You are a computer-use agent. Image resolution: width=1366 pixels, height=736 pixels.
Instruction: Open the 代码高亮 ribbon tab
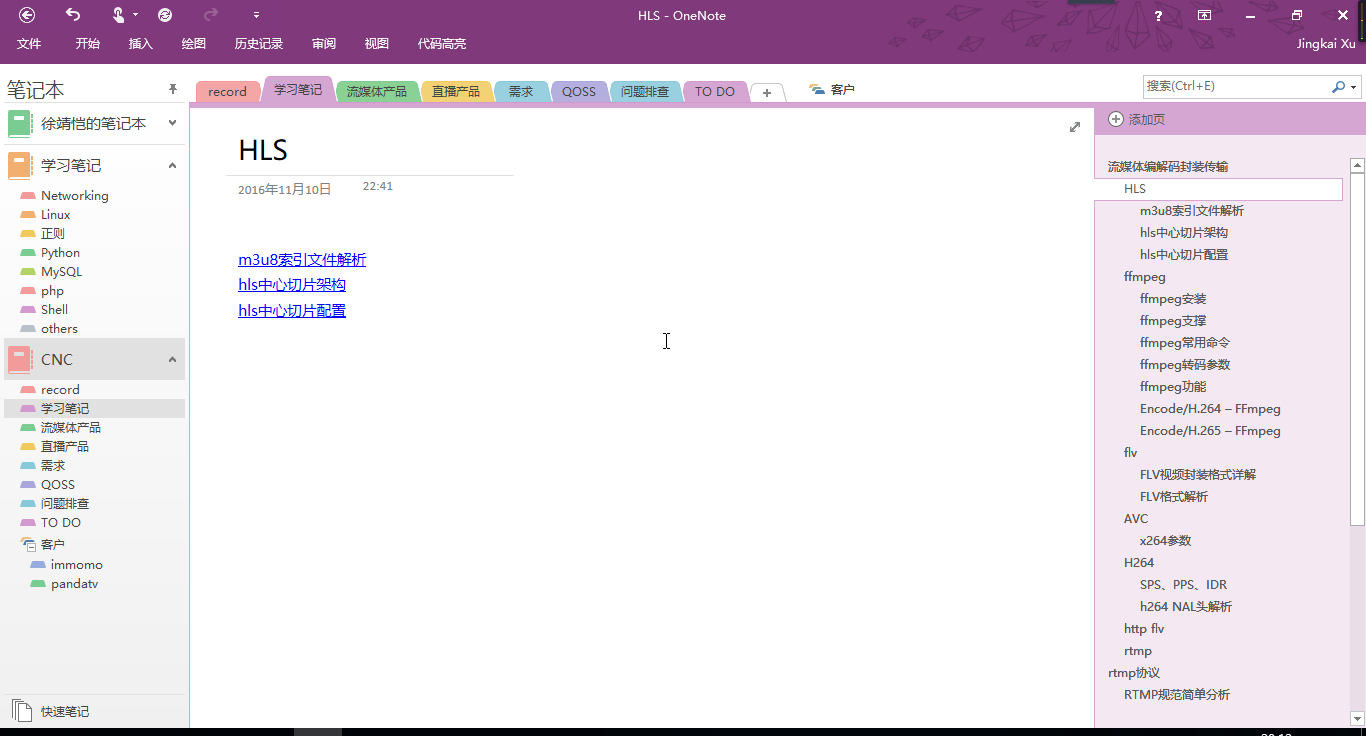click(x=442, y=44)
